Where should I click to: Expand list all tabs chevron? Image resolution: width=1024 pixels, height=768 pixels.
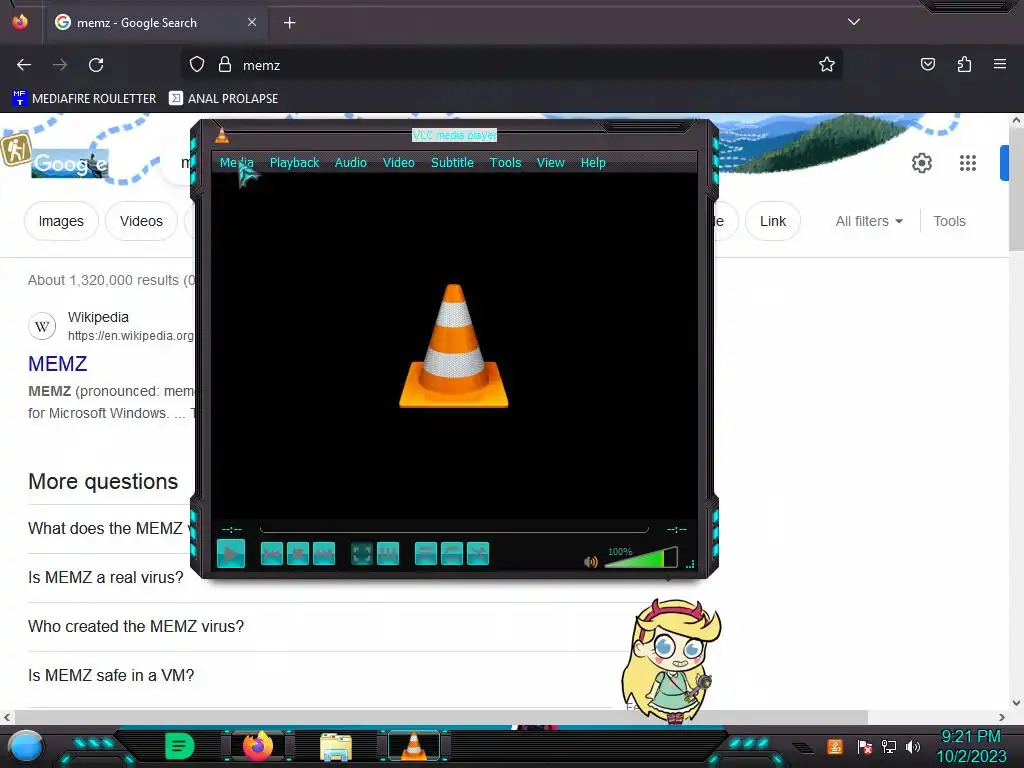click(854, 22)
